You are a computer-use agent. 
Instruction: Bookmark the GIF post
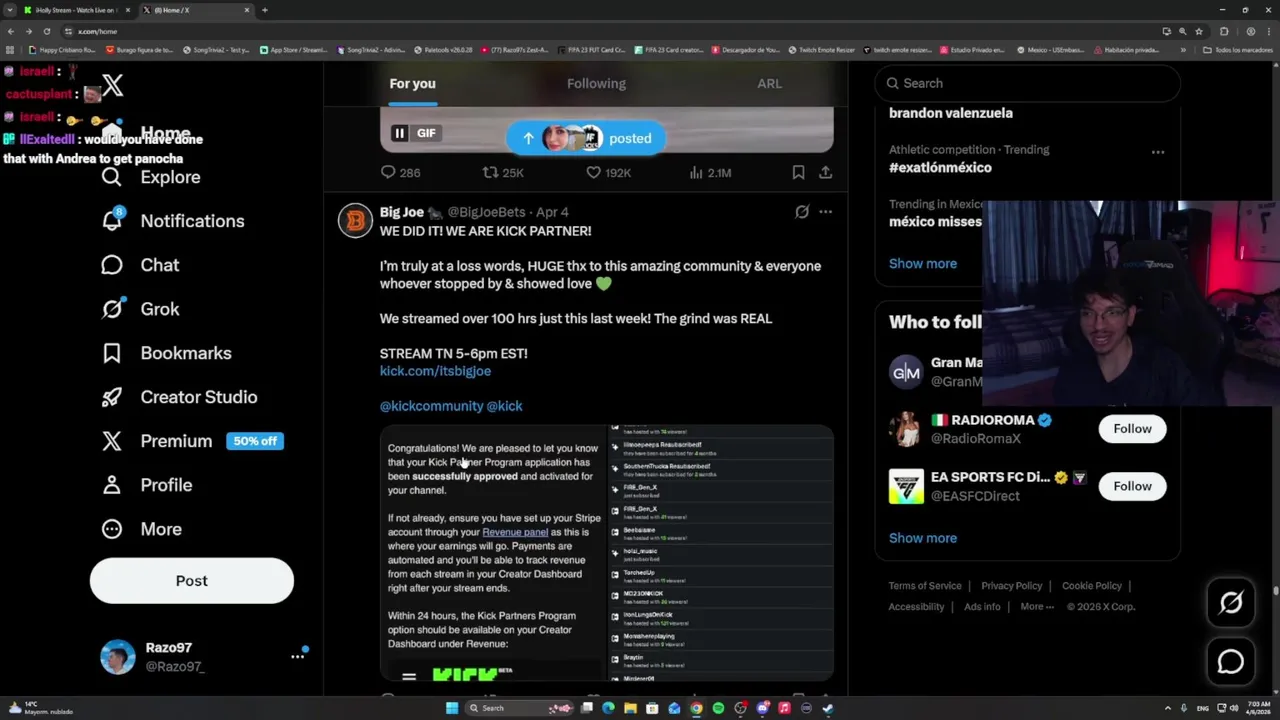click(x=798, y=173)
